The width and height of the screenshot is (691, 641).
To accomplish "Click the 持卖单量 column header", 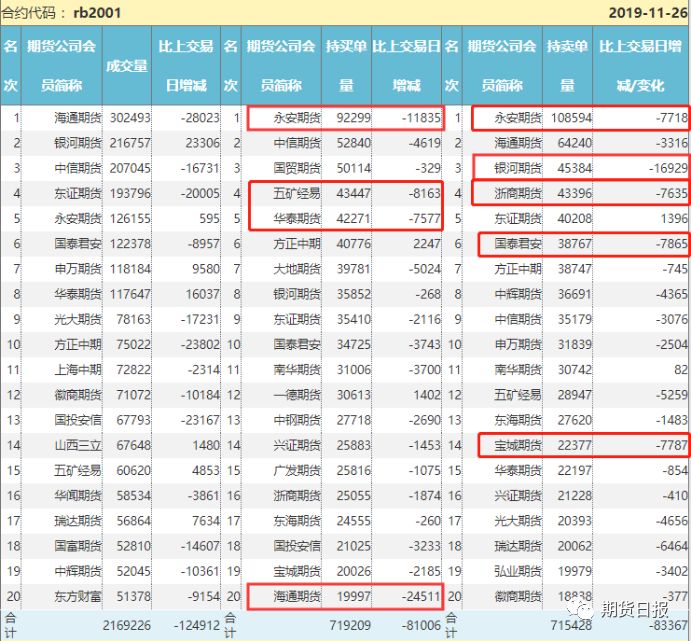I will (567, 65).
